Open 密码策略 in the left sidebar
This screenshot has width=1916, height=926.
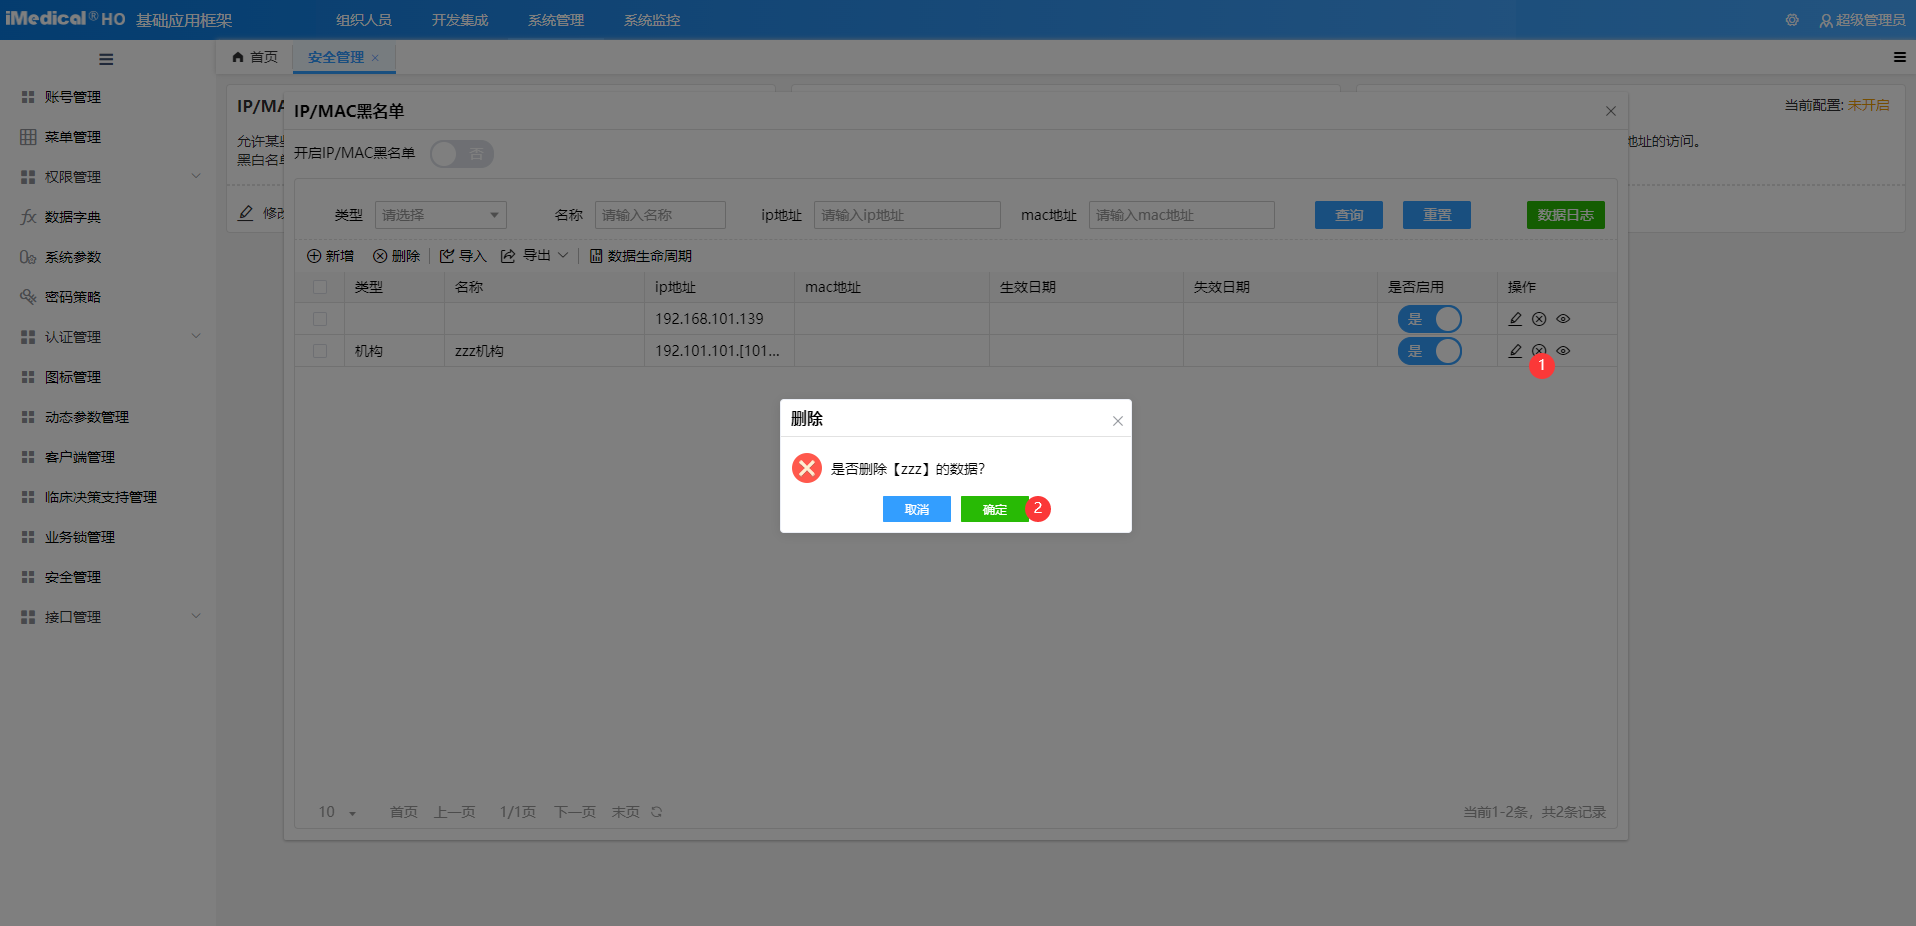point(73,297)
